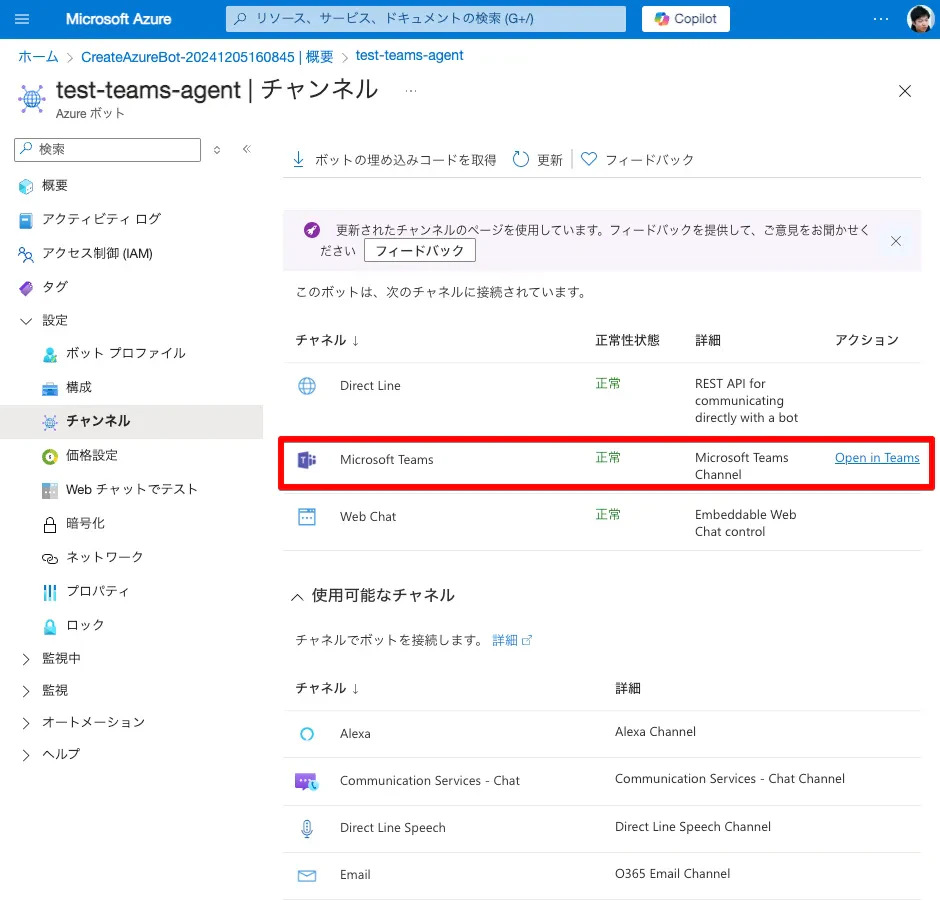Collapse the sidebar menu with double chevron
The height and width of the screenshot is (902, 940).
point(246,149)
